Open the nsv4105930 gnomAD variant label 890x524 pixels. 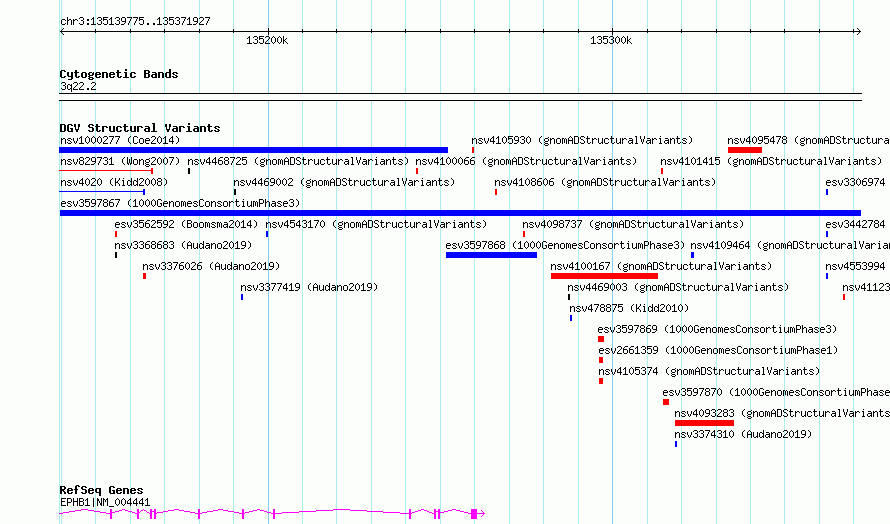pos(582,140)
